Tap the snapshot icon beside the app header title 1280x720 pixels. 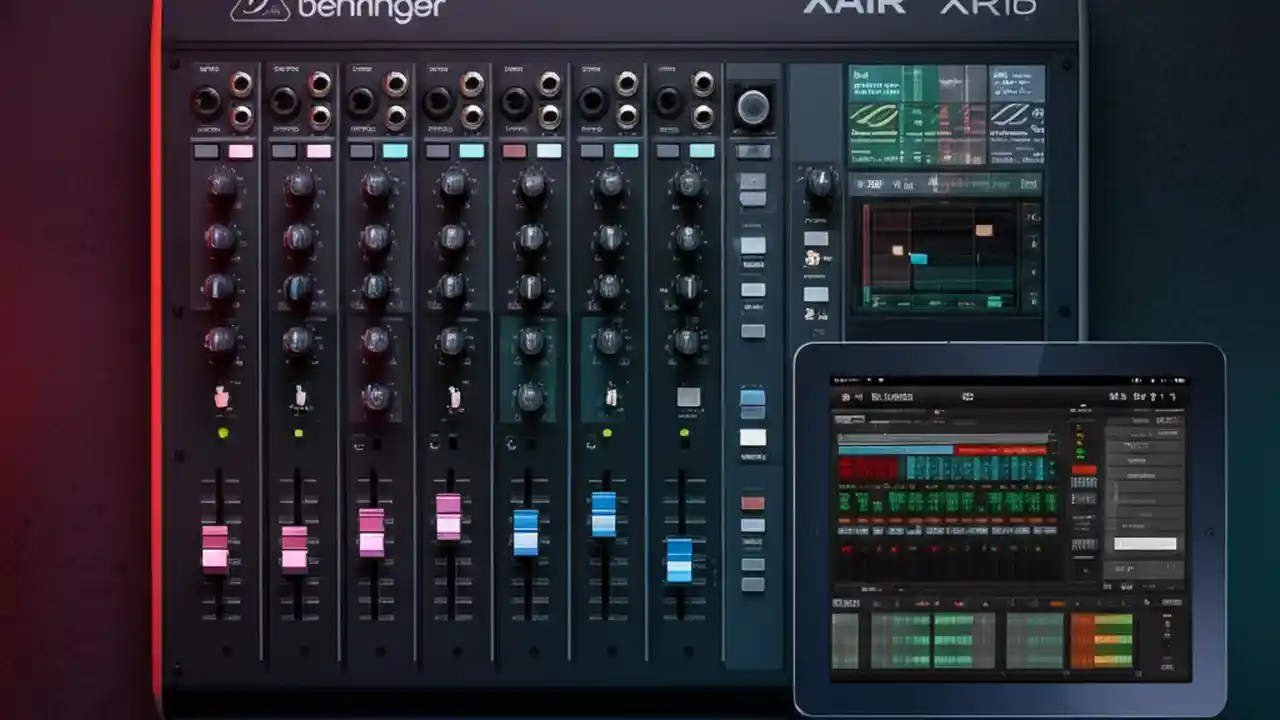point(856,397)
